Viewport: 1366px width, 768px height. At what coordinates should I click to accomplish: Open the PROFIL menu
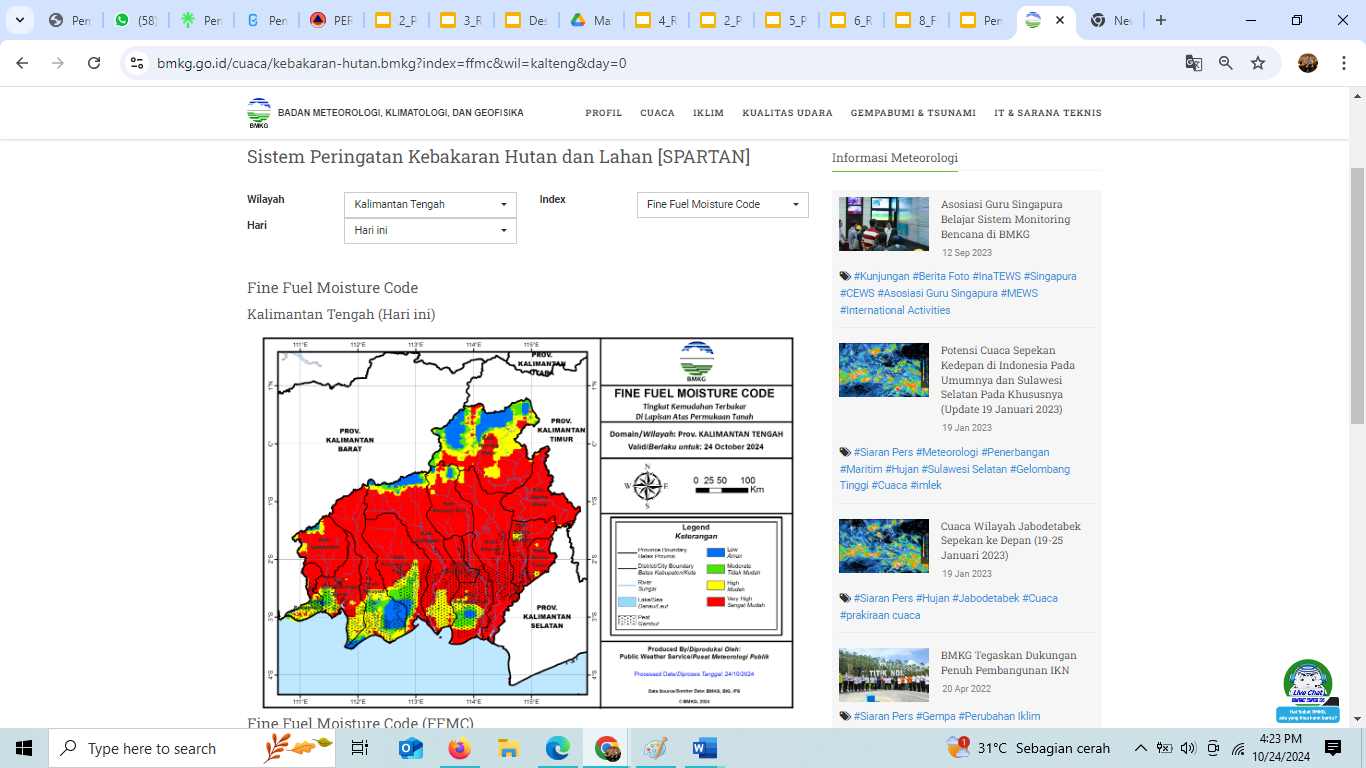click(604, 113)
